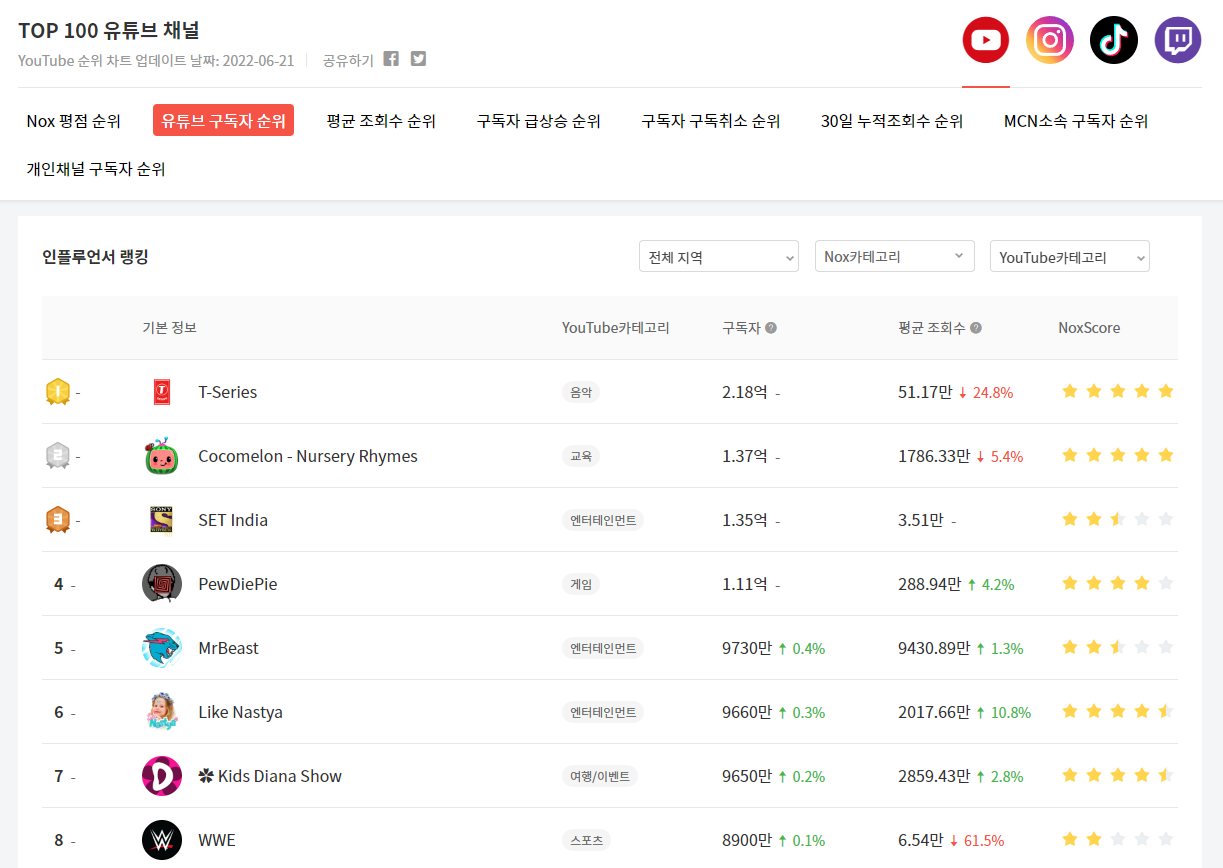The height and width of the screenshot is (868, 1223).
Task: Open the WWE channel link
Action: pos(217,840)
